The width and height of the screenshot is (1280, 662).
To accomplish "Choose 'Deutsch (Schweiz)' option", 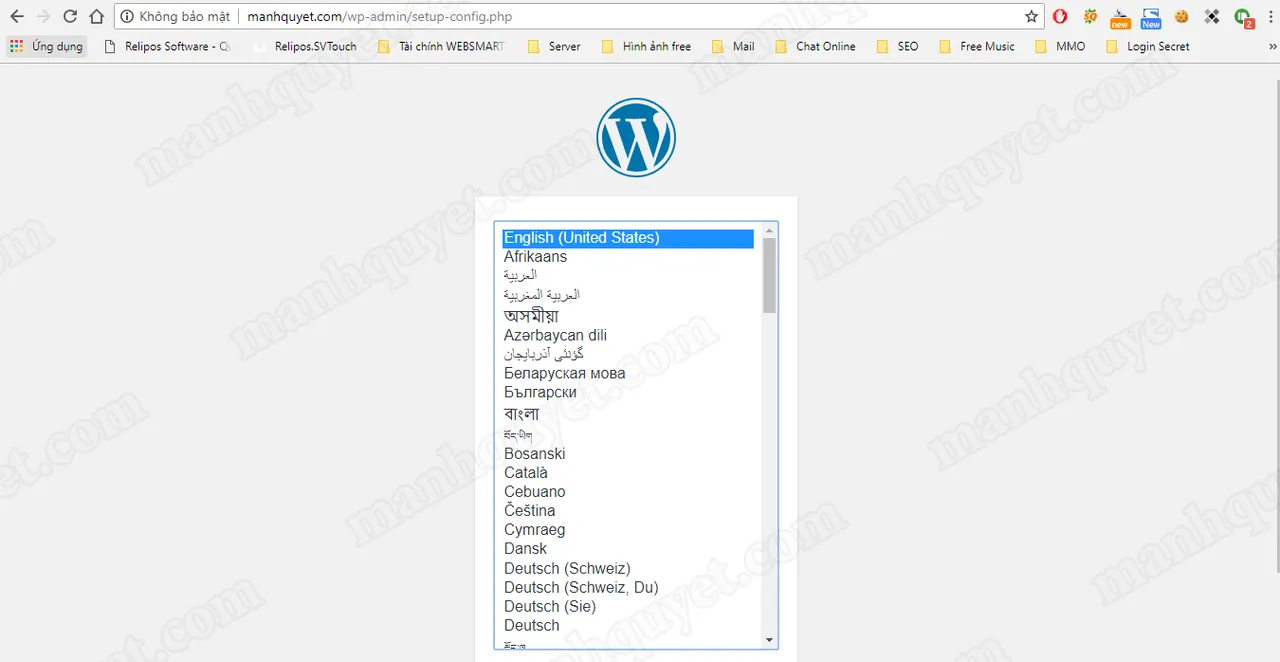I will [x=628, y=569].
